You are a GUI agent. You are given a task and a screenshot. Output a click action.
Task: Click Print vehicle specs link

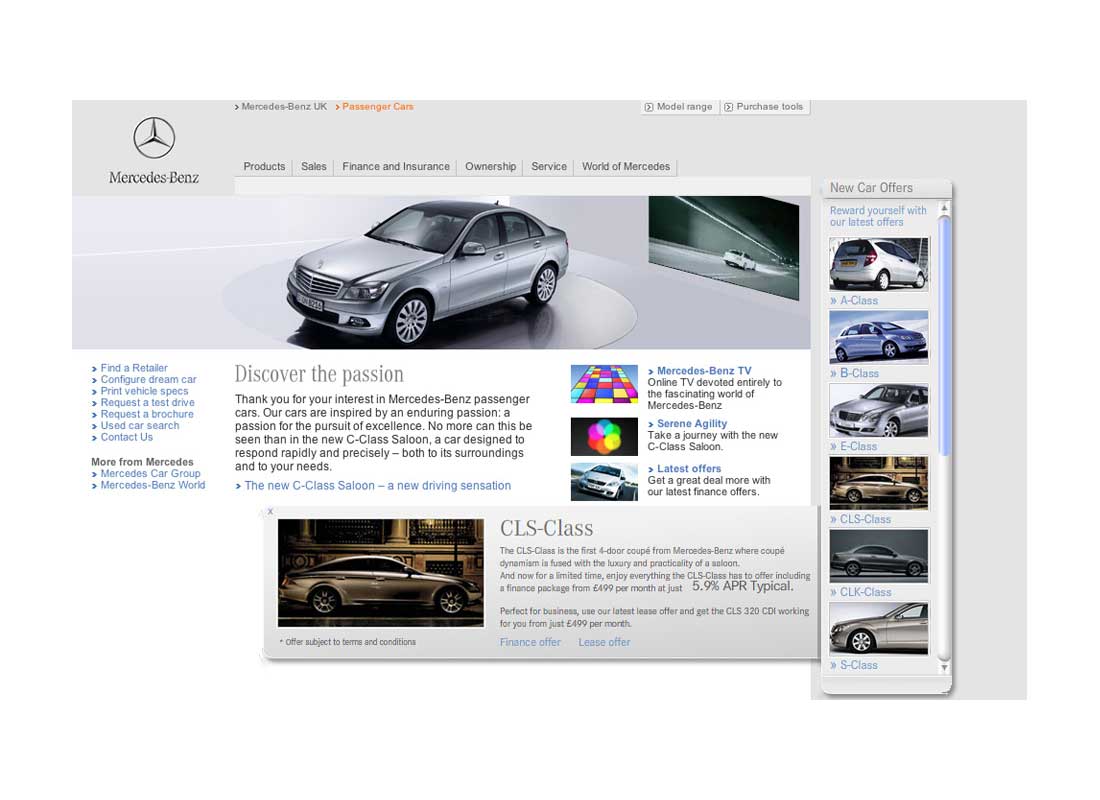click(144, 391)
